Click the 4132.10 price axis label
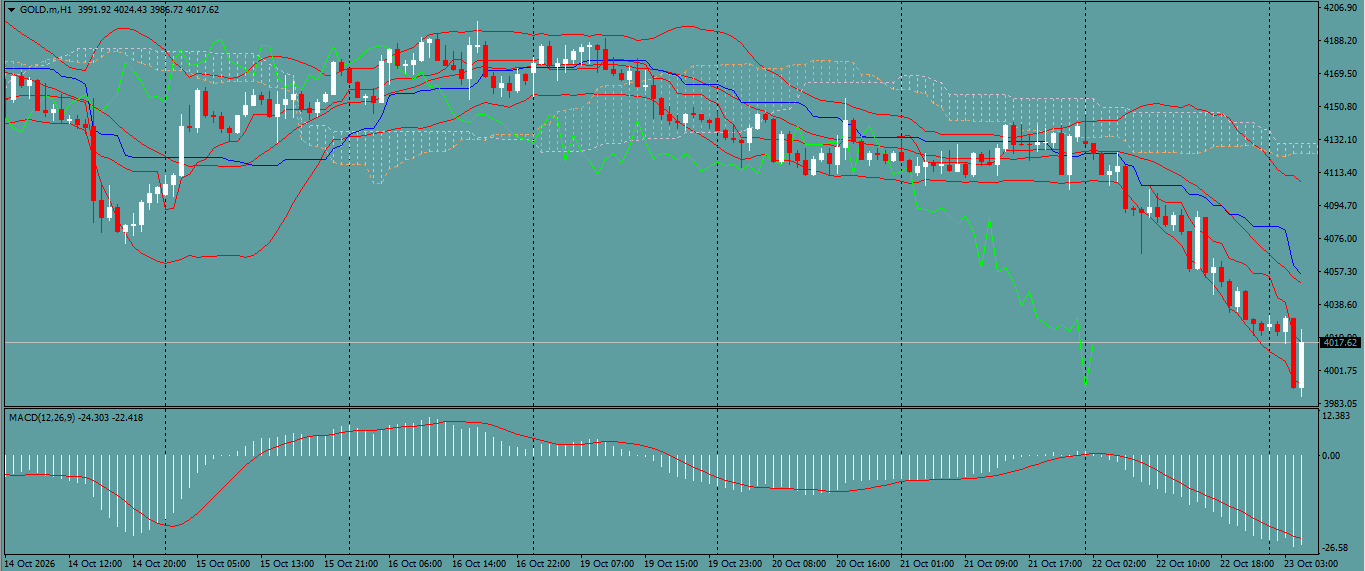 [x=1339, y=140]
